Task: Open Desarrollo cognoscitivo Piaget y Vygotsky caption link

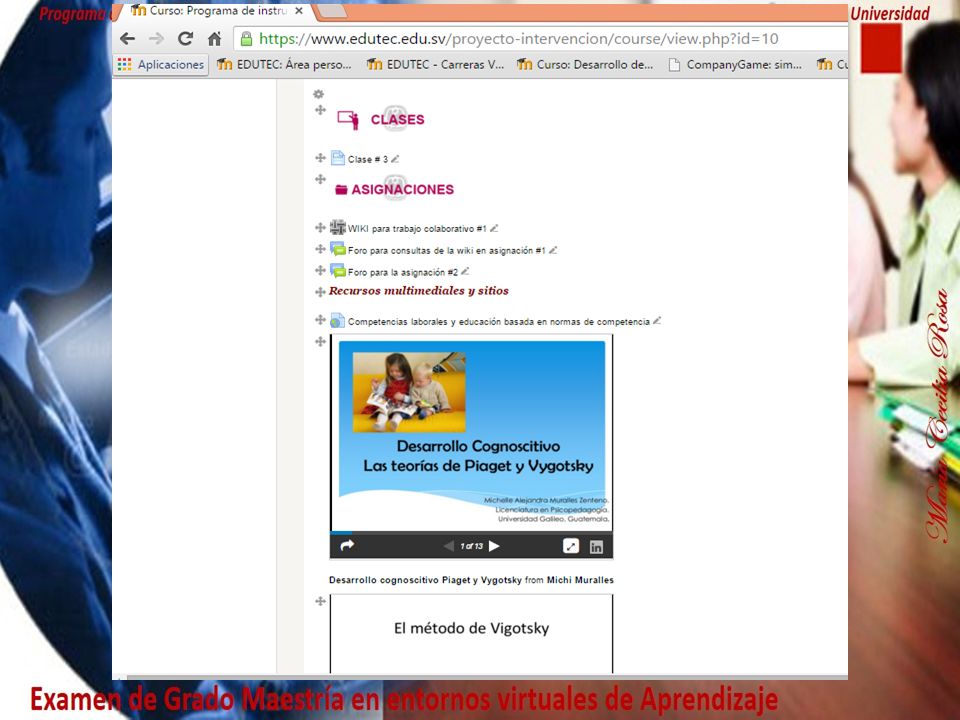Action: click(x=426, y=580)
